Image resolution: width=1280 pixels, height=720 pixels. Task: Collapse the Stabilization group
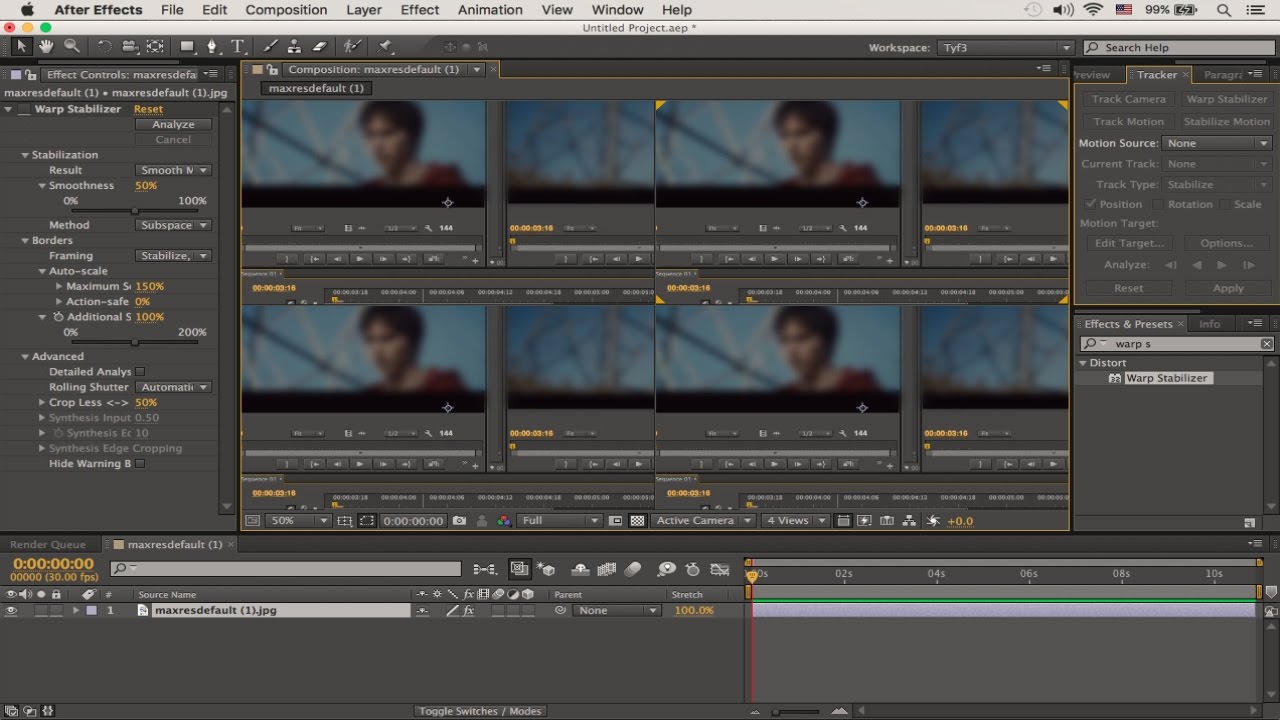26,155
